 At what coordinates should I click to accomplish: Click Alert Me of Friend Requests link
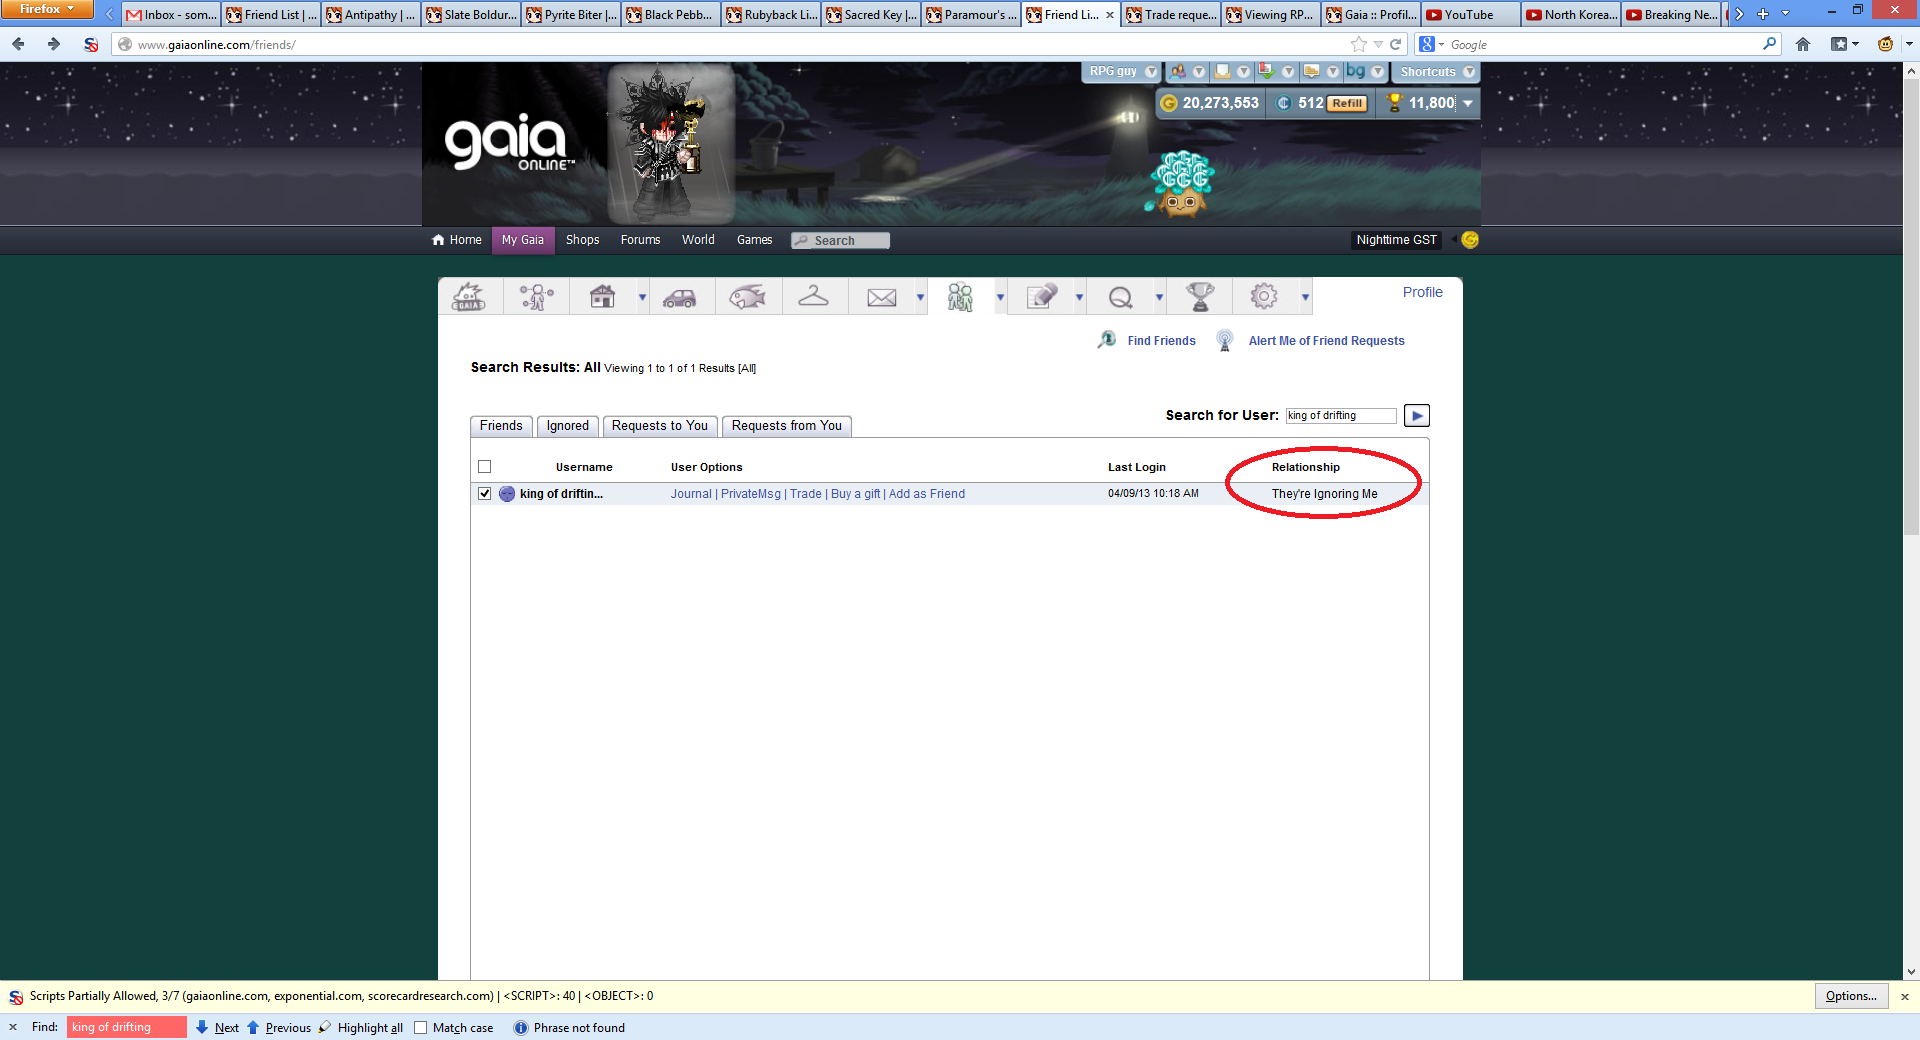click(x=1326, y=341)
